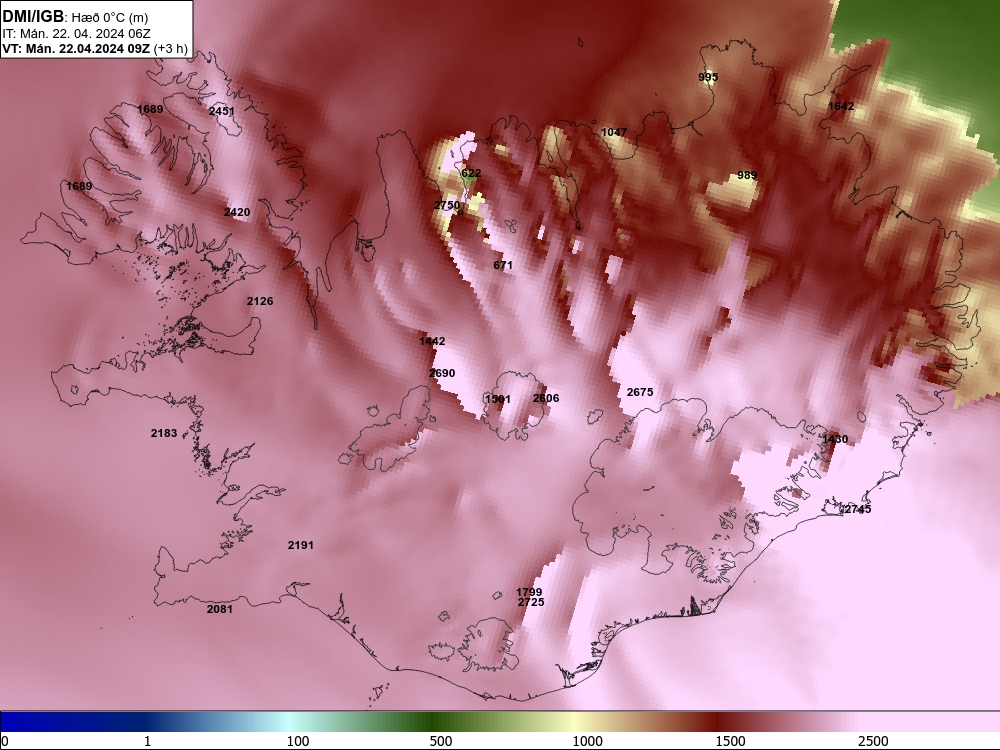Select the 1799 height label
1000x750 pixels.
(x=529, y=592)
